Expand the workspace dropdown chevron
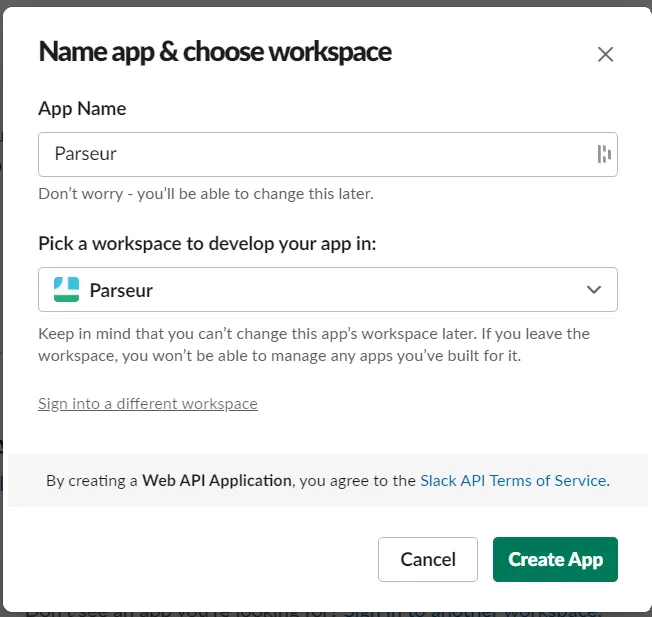652x617 pixels. point(594,289)
